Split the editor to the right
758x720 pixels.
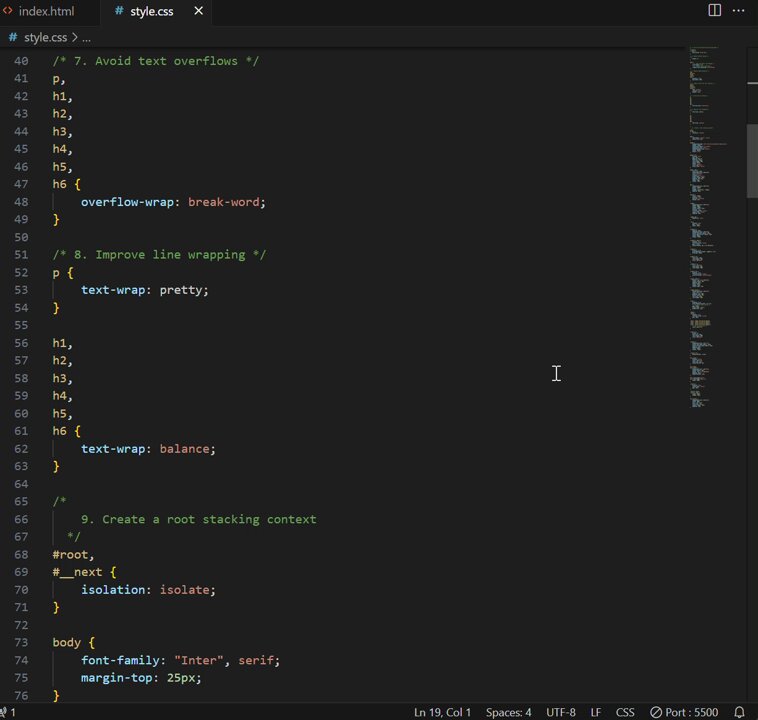[x=714, y=10]
